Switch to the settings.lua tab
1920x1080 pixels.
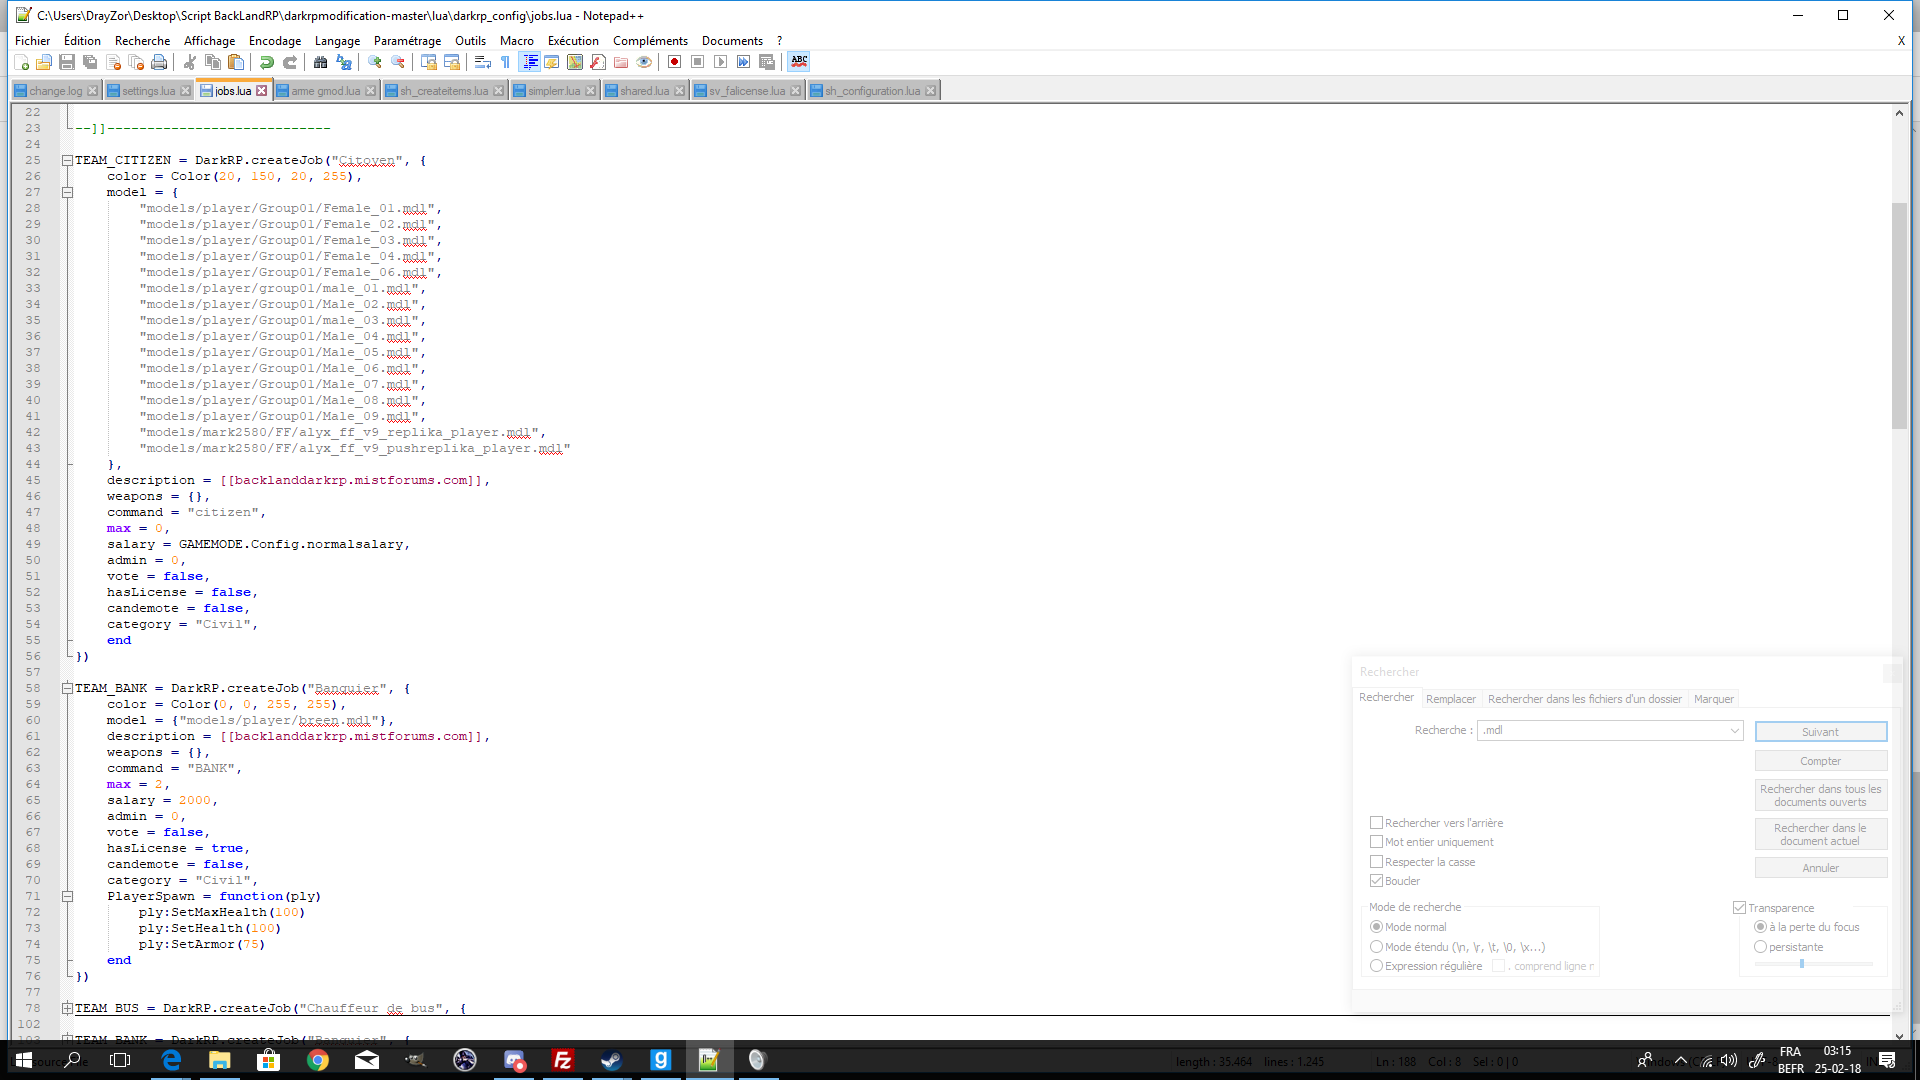coord(148,91)
